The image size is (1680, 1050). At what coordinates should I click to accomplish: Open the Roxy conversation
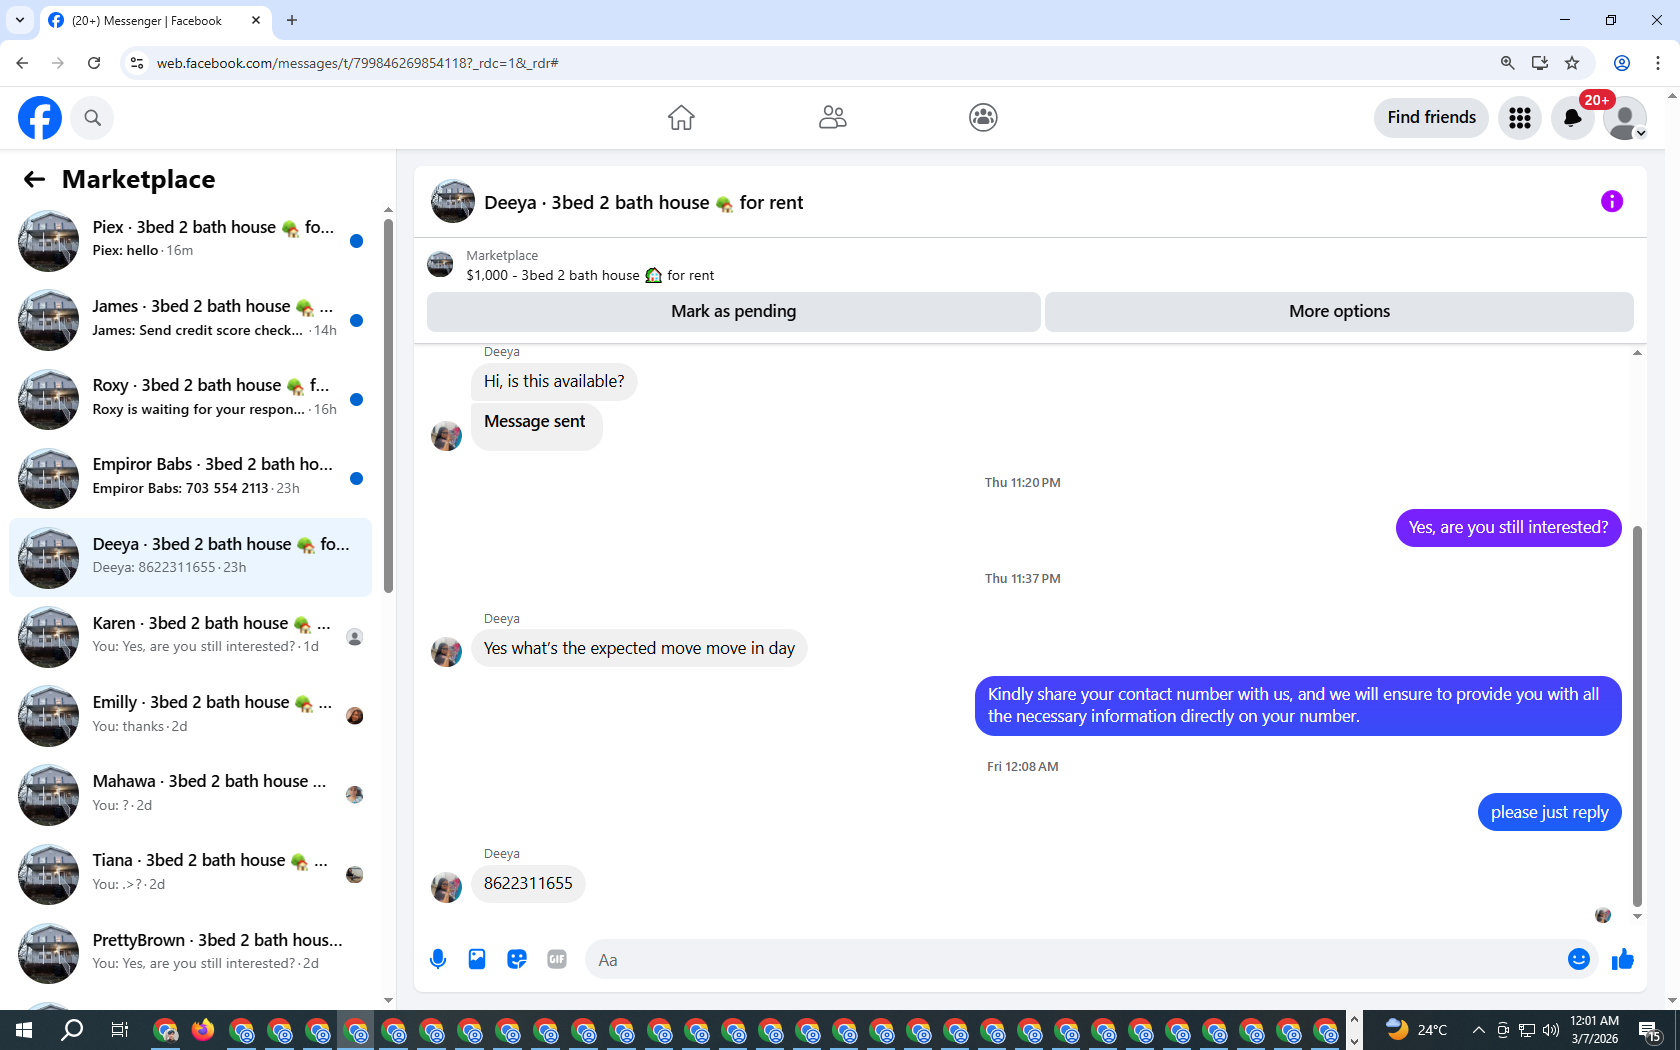point(190,399)
